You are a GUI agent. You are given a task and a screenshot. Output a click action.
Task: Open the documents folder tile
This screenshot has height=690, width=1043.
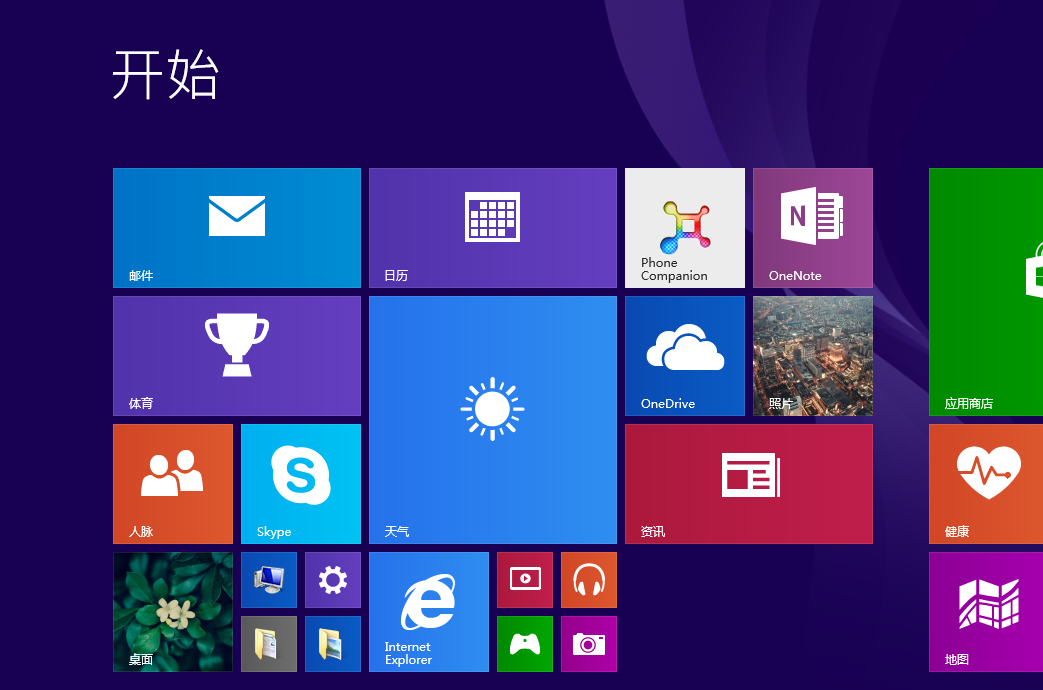269,644
